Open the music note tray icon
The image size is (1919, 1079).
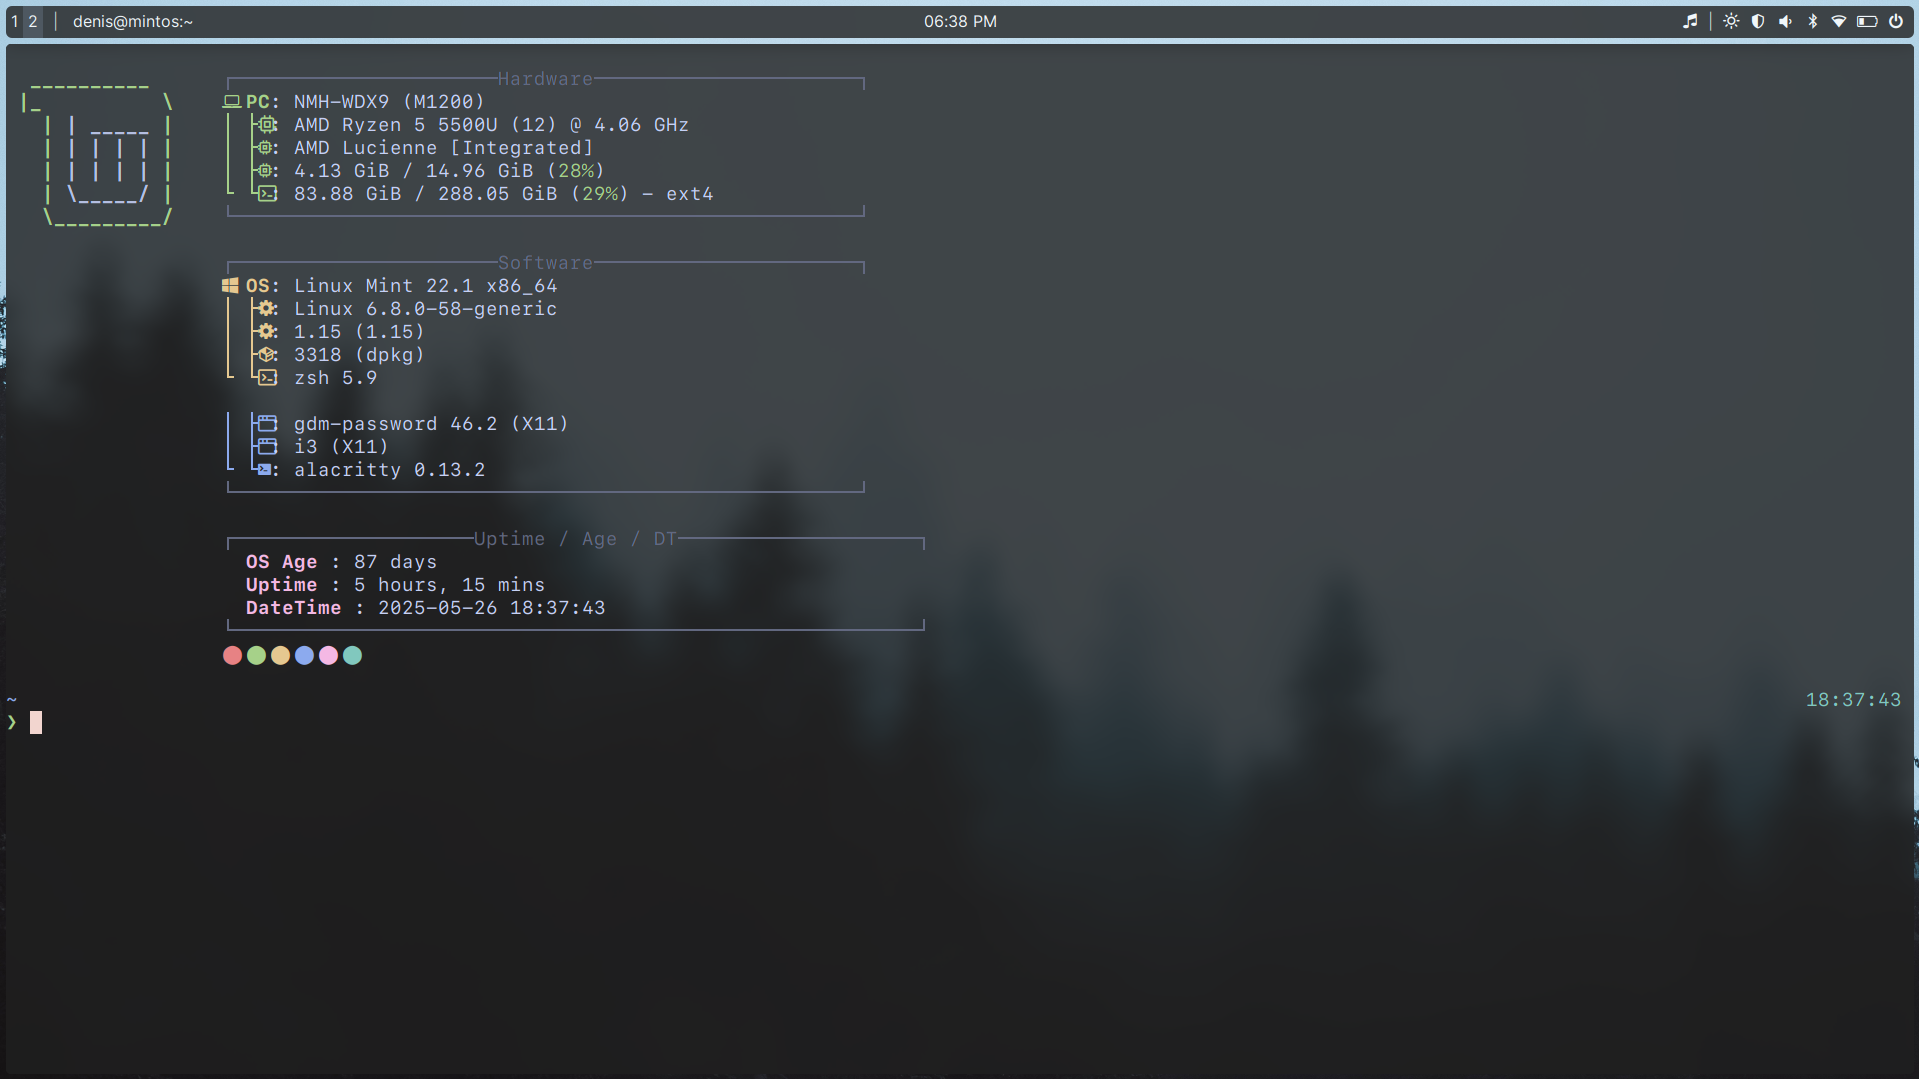coord(1690,21)
